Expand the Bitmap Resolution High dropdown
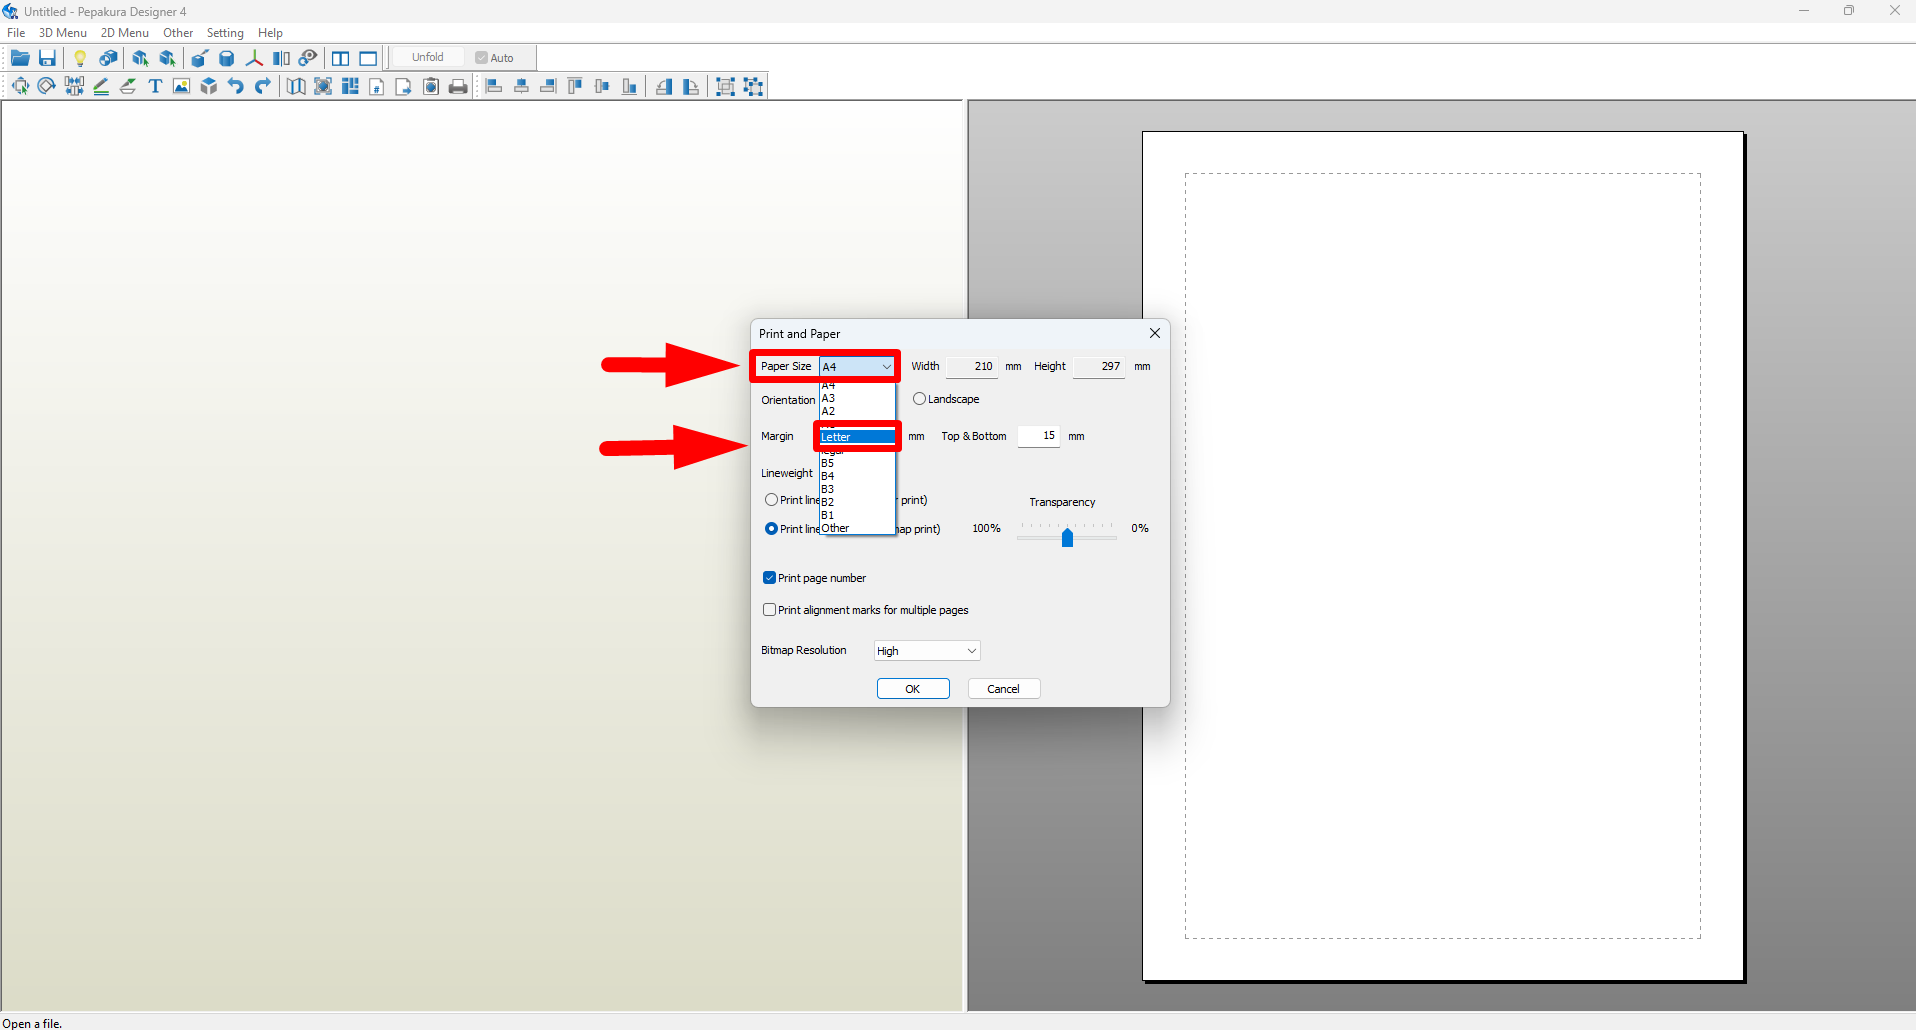1916x1030 pixels. tap(927, 651)
